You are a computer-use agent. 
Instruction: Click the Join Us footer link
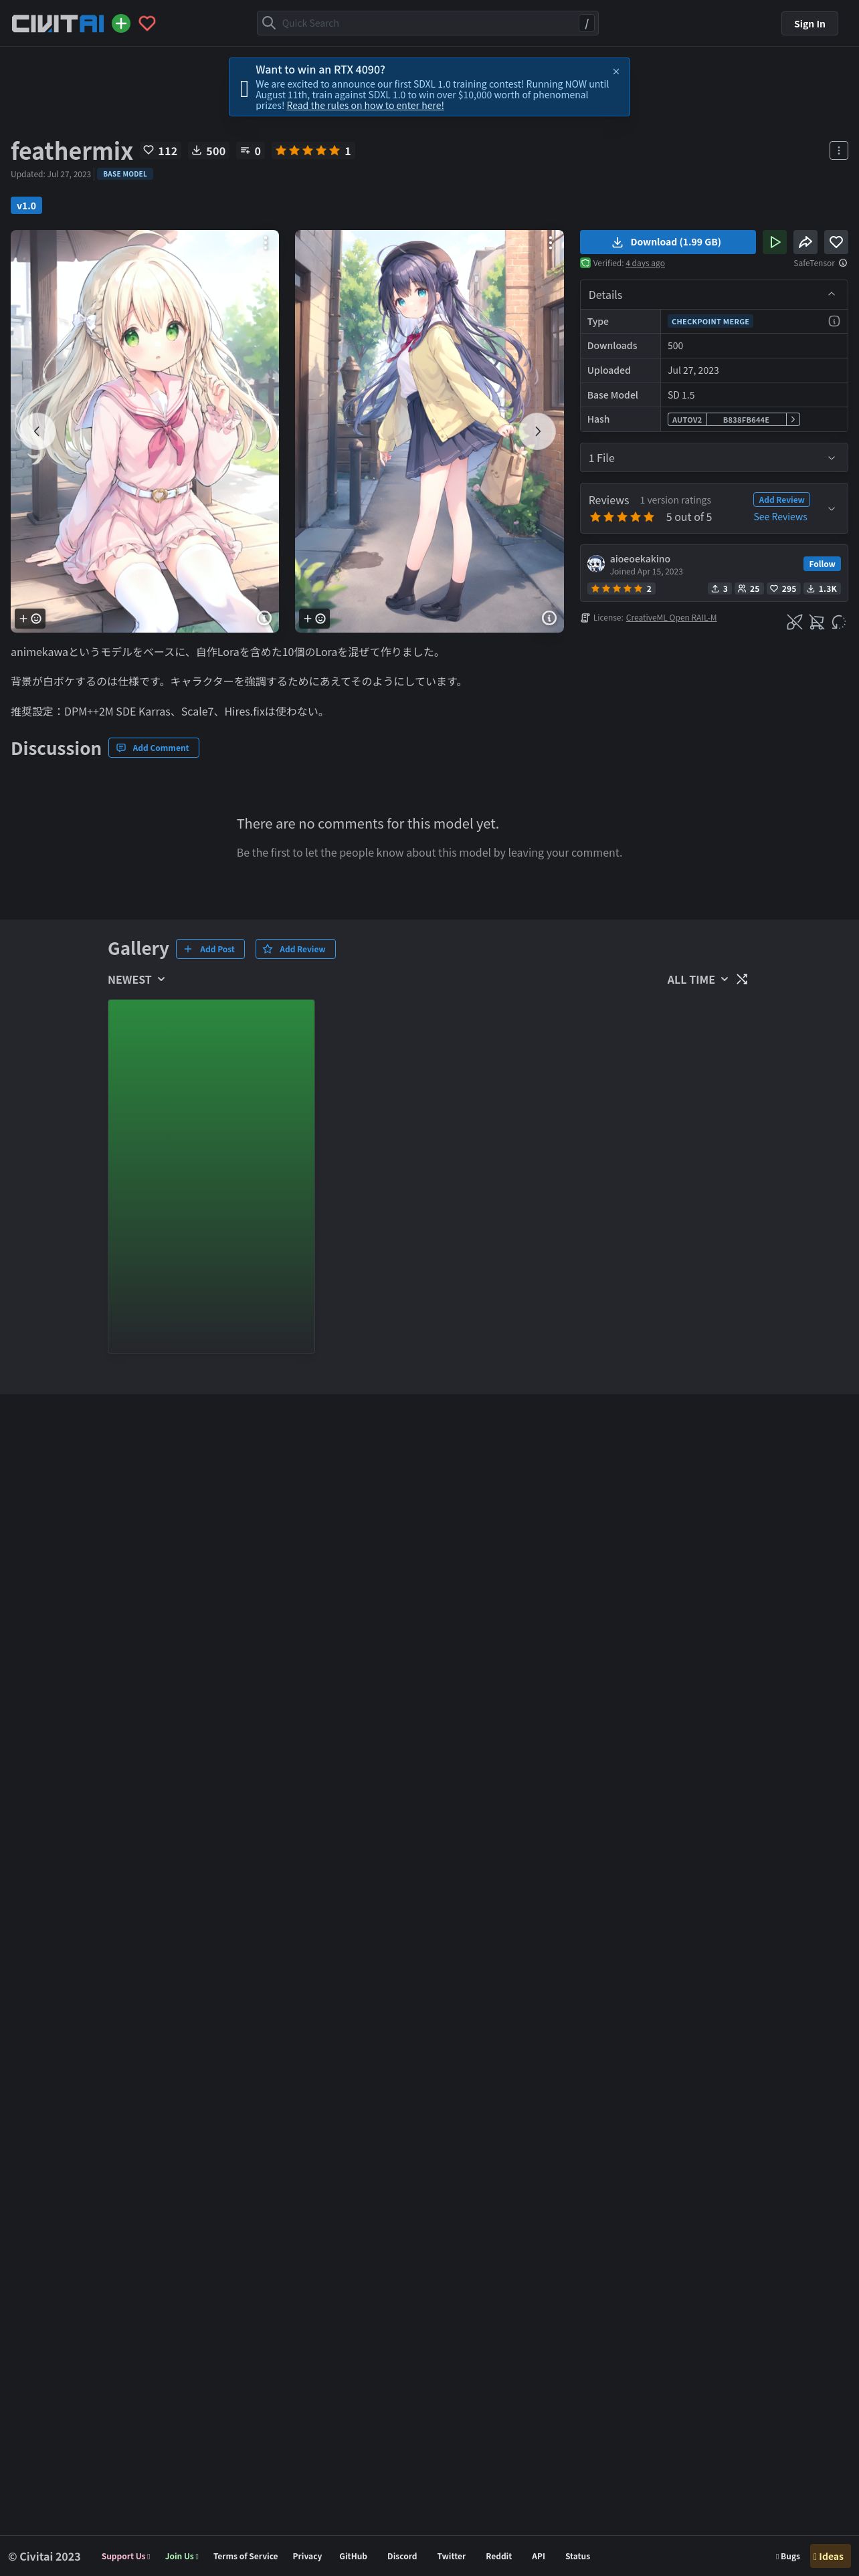pos(181,2556)
